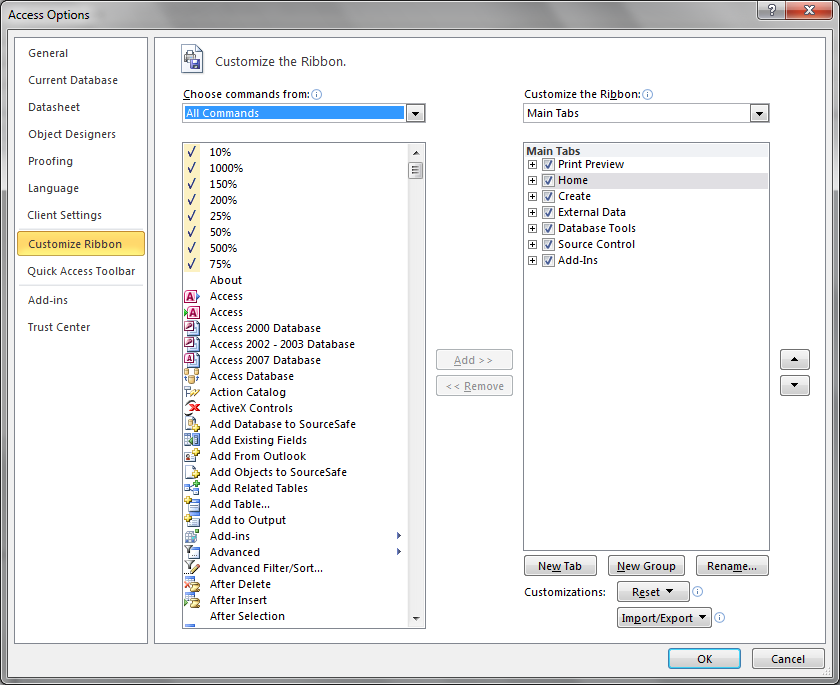Uncheck the Home tab checkbox
This screenshot has width=840, height=685.
click(548, 180)
